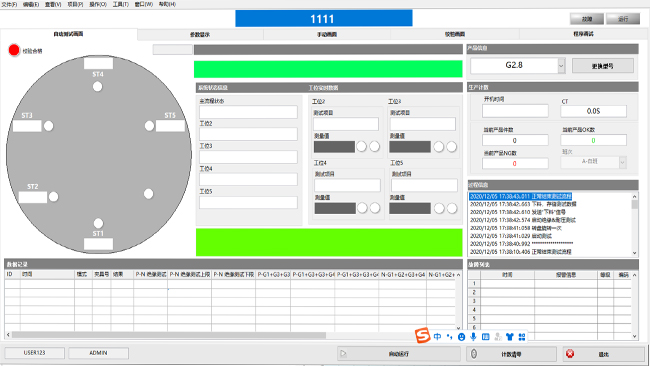Toggle the red 检验合格 indicator light

pos(14,50)
